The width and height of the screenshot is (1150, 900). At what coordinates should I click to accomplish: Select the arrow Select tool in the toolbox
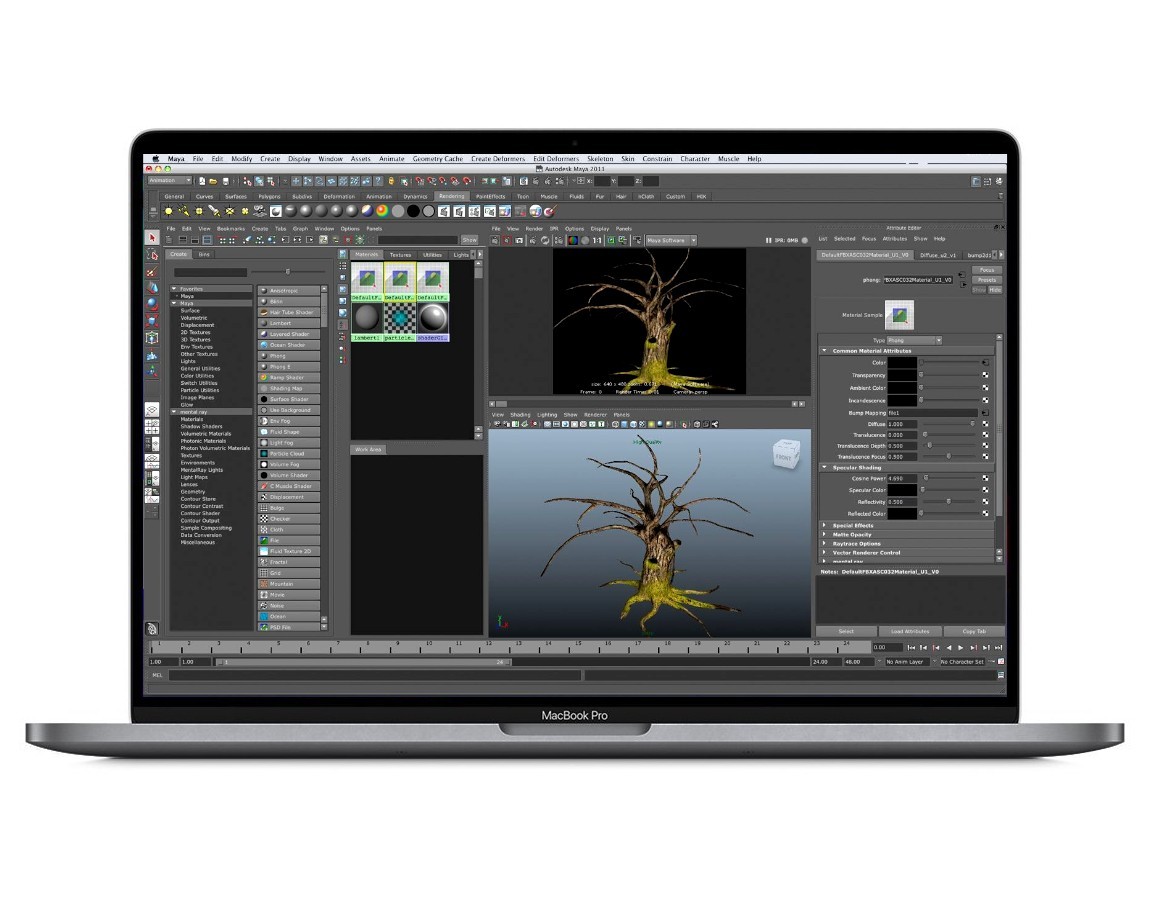[x=152, y=238]
